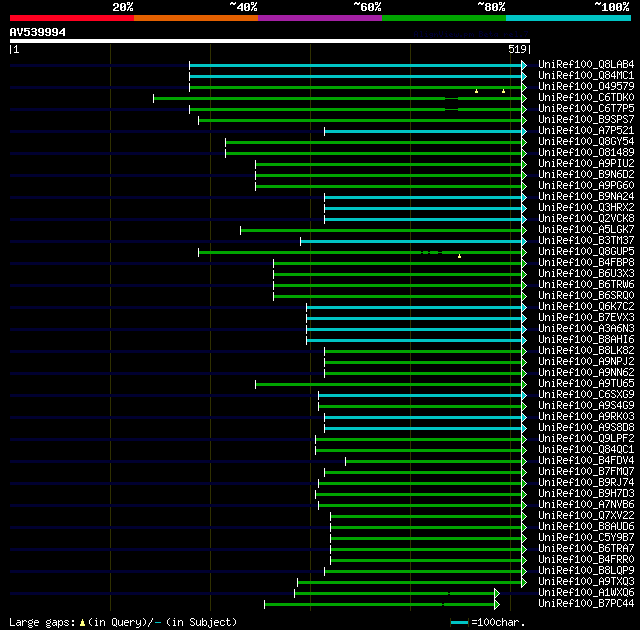640x630 pixels.
Task: Click the purple ~60% legend segment
Action: pyautogui.click(x=320, y=18)
